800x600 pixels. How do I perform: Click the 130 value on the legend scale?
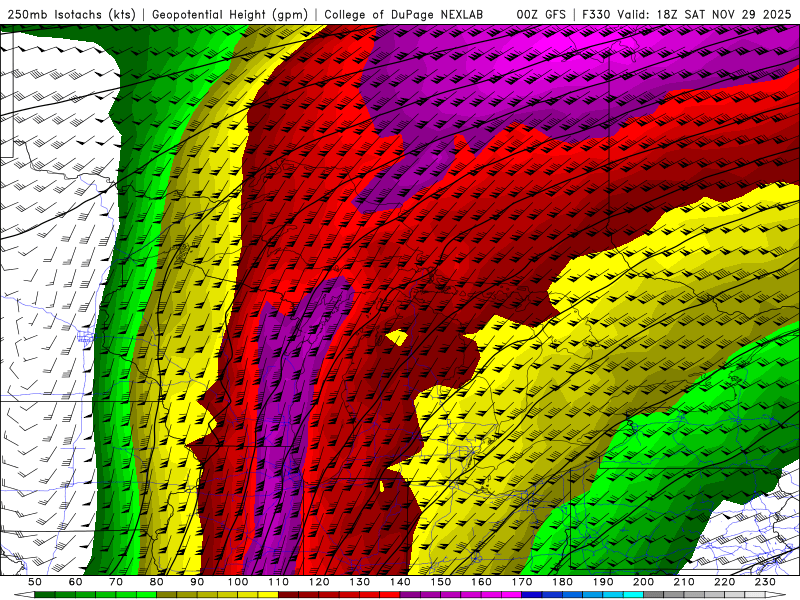[360, 582]
